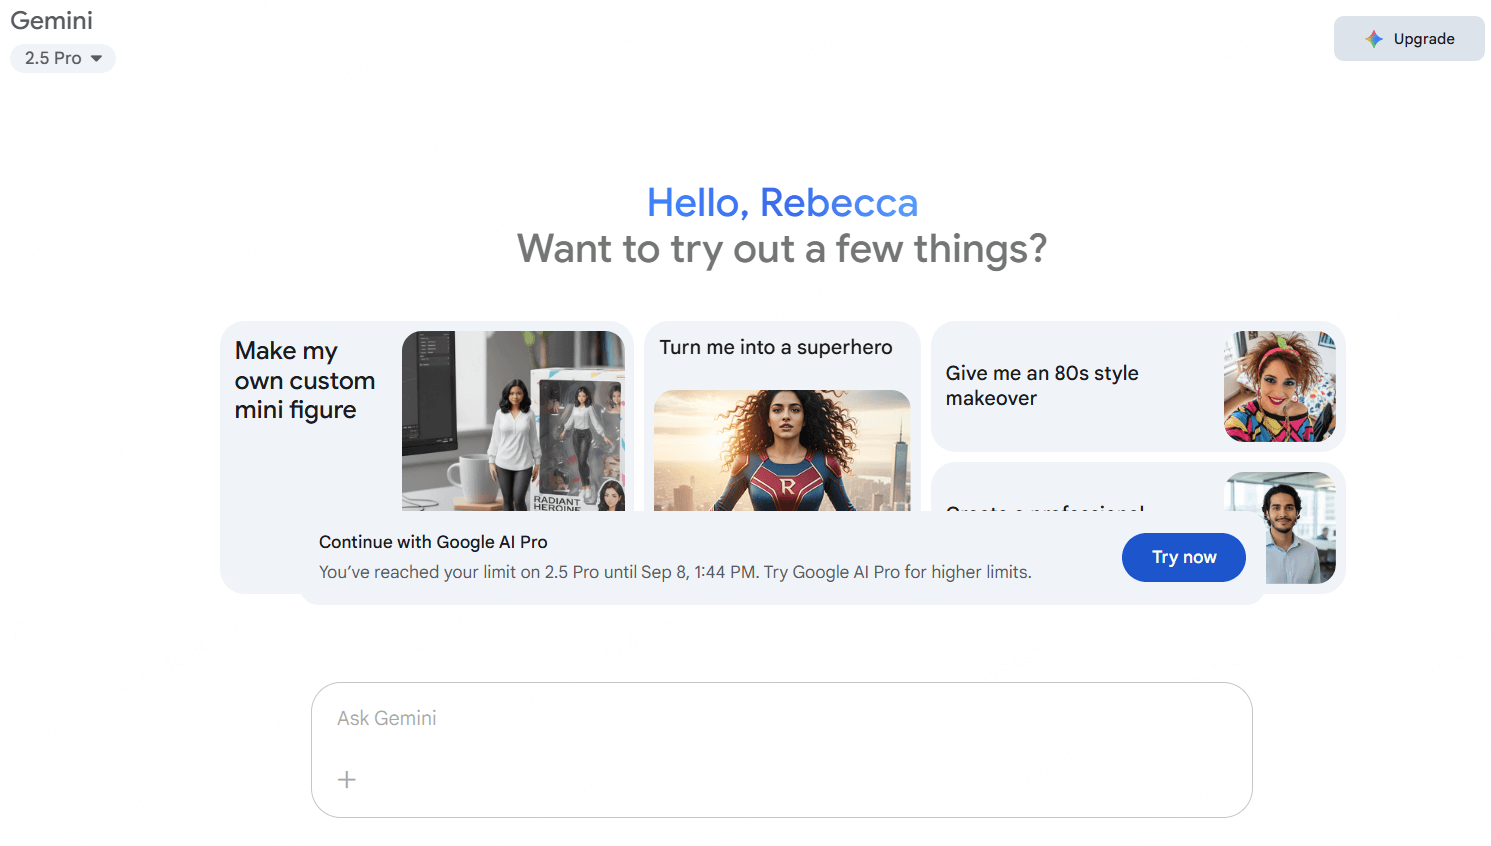Click the limit reached message text
This screenshot has width=1491, height=846.
click(675, 572)
